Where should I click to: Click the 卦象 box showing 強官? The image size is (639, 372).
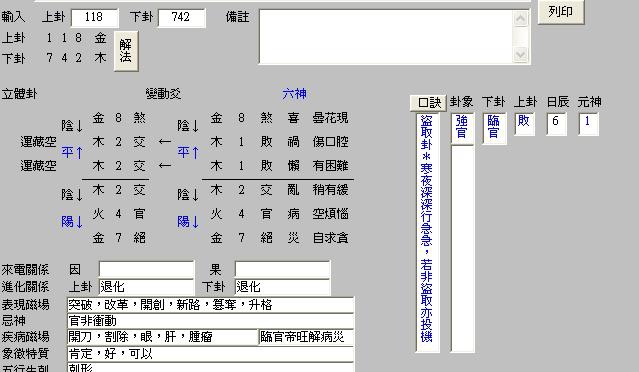(x=462, y=128)
